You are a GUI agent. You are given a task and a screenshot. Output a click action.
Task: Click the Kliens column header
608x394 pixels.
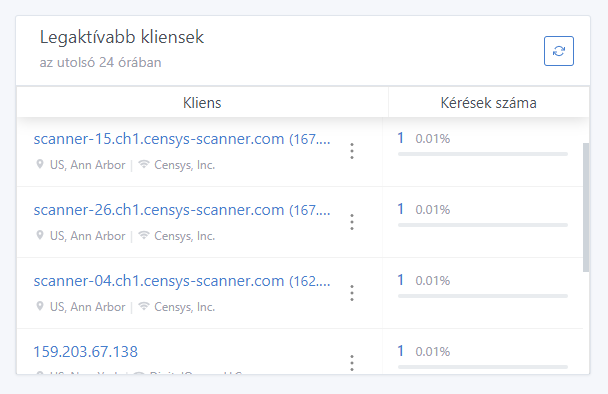(x=202, y=103)
